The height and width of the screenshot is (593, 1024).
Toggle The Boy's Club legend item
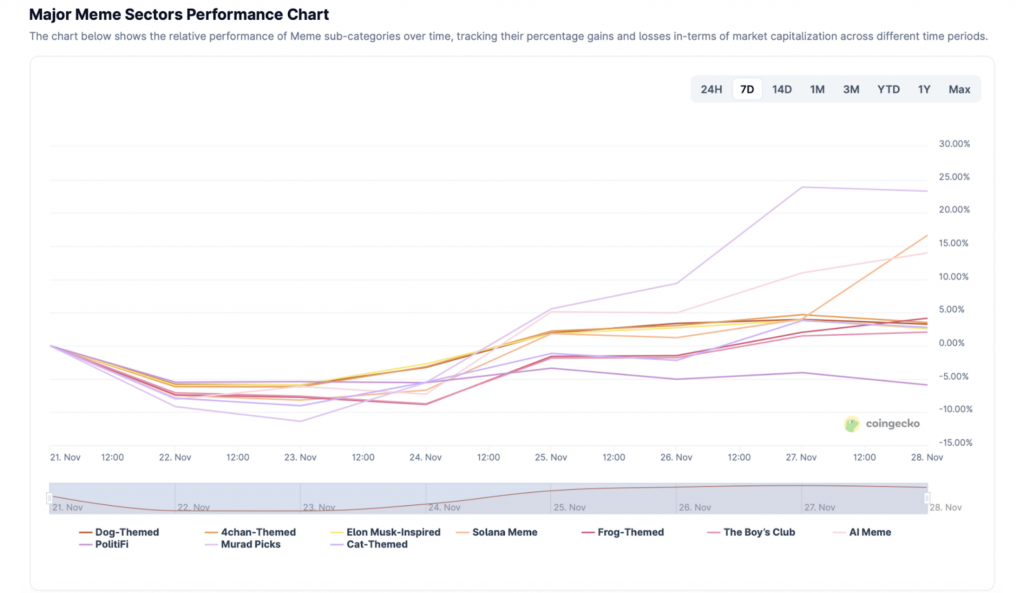(759, 532)
